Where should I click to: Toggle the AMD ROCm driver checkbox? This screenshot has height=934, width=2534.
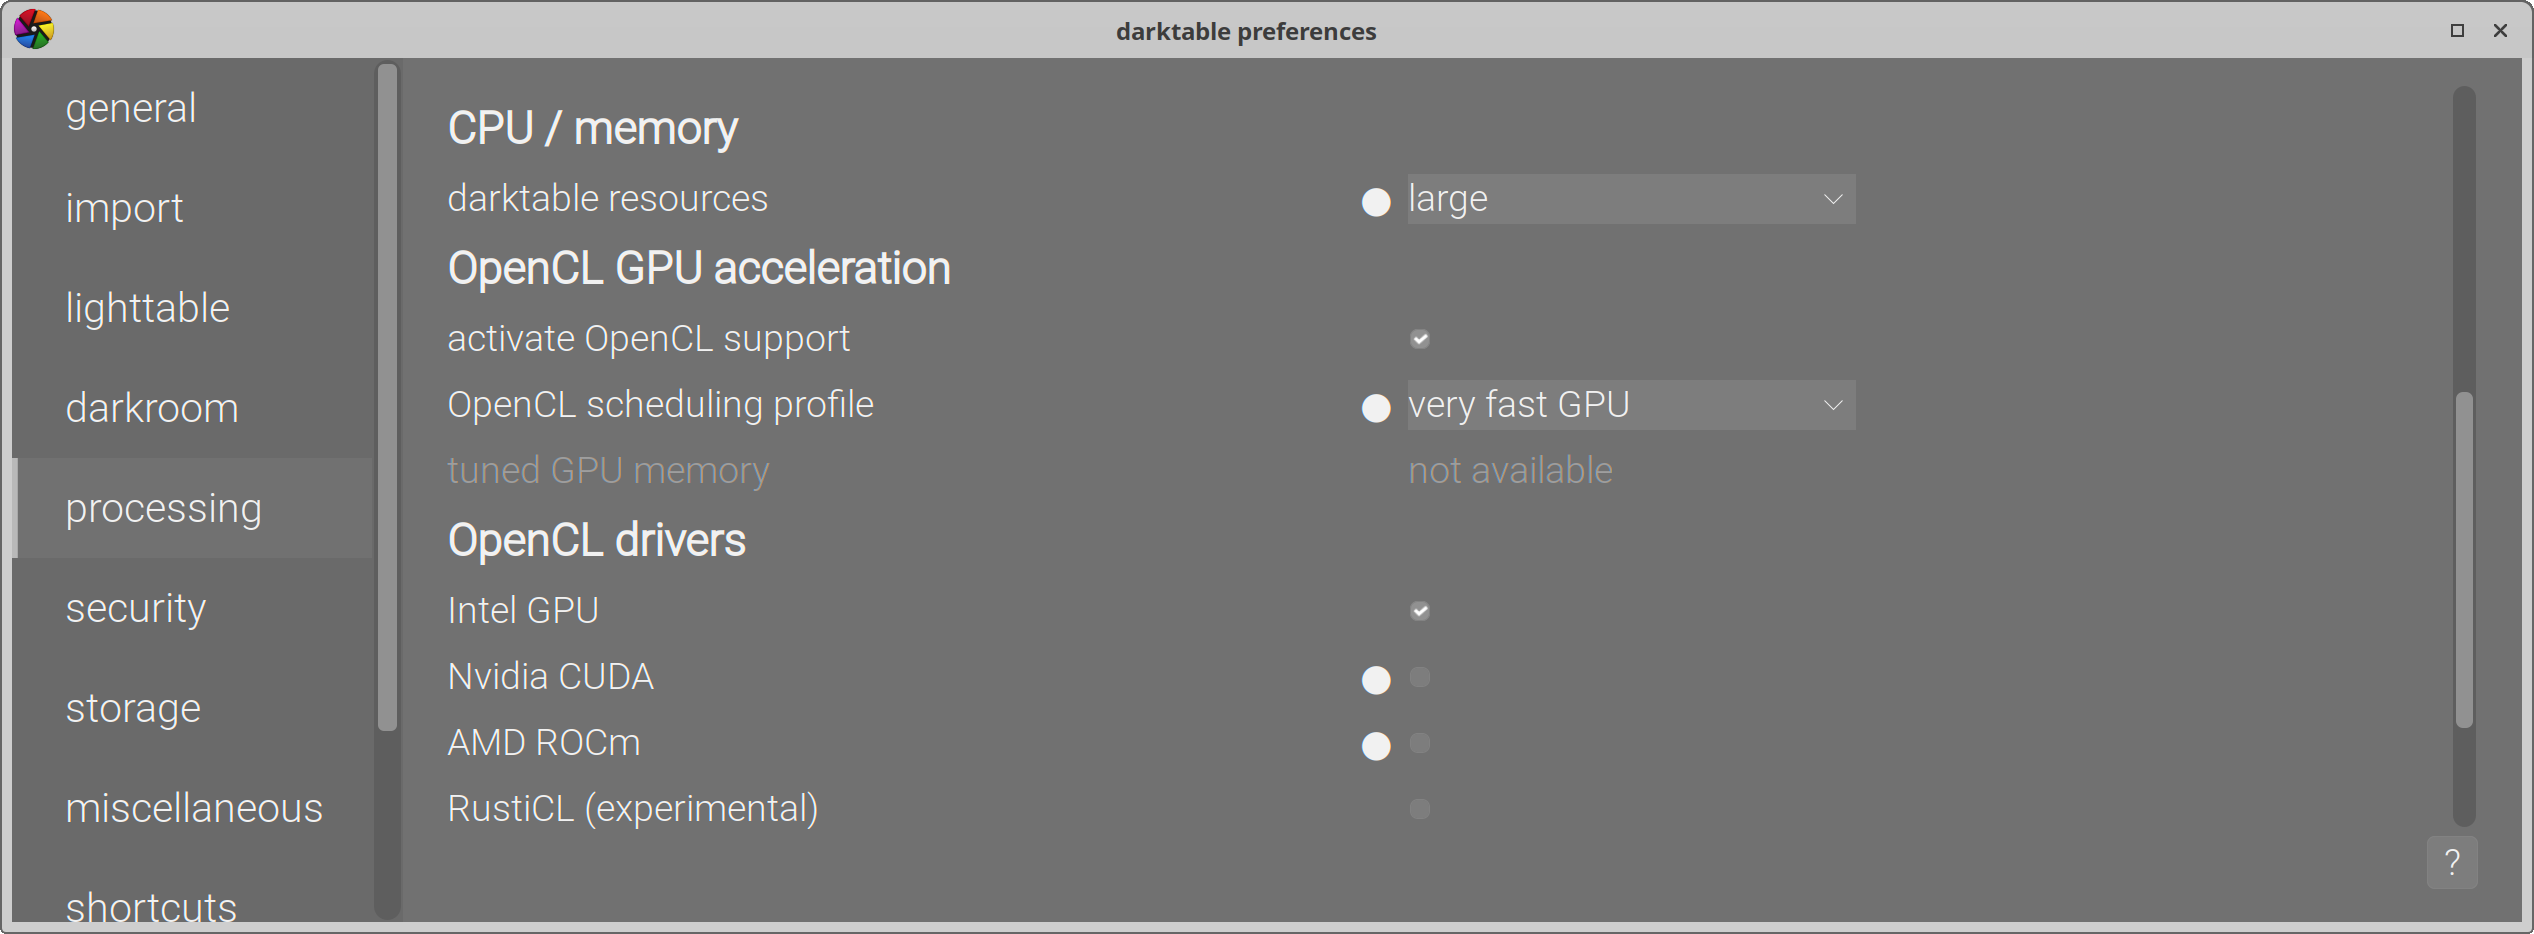click(1420, 743)
